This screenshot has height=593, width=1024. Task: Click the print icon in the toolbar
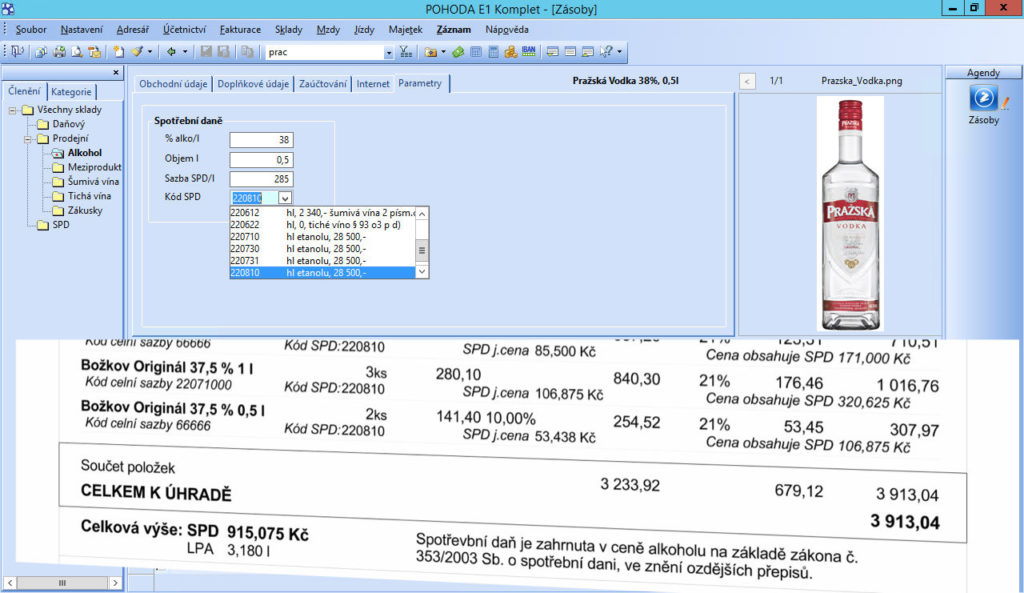click(59, 52)
